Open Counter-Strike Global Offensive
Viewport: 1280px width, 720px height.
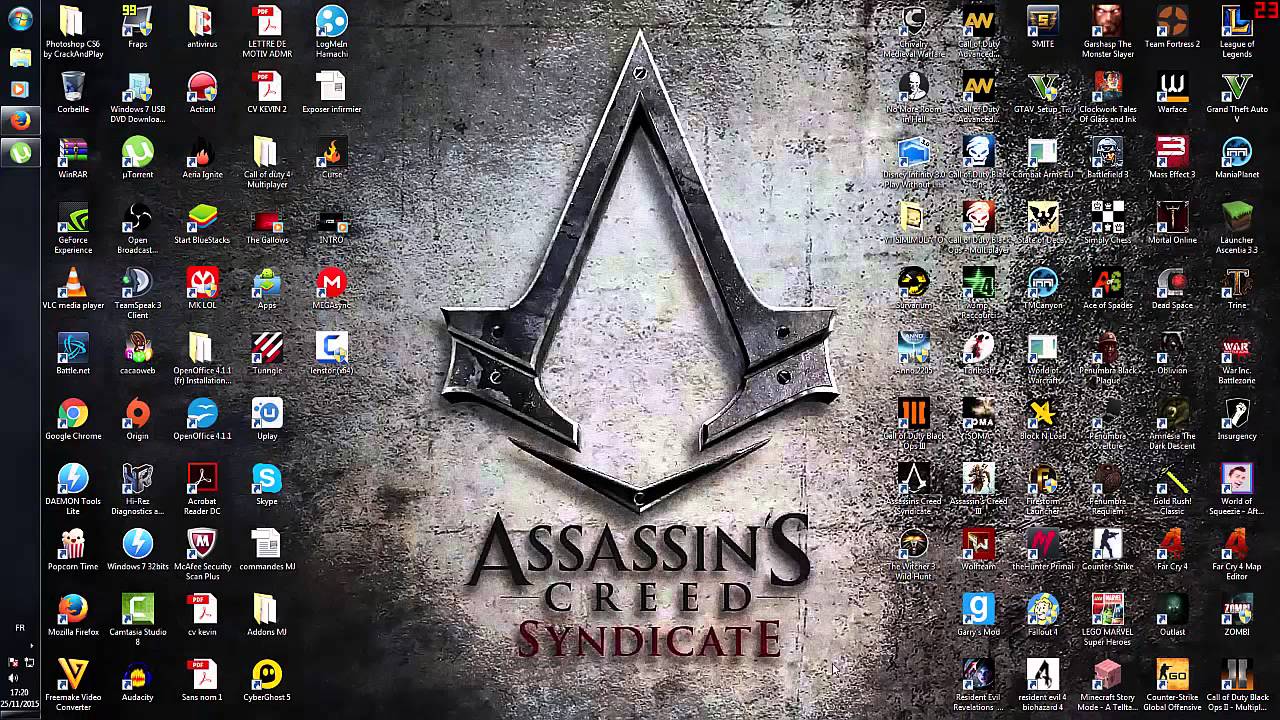(x=1172, y=685)
